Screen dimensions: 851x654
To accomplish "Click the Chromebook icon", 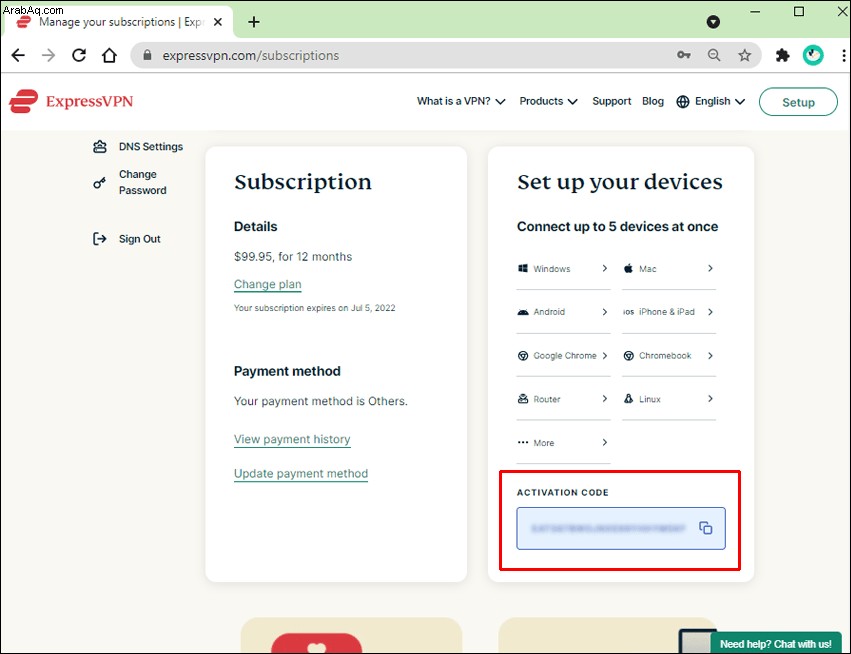I will point(628,355).
